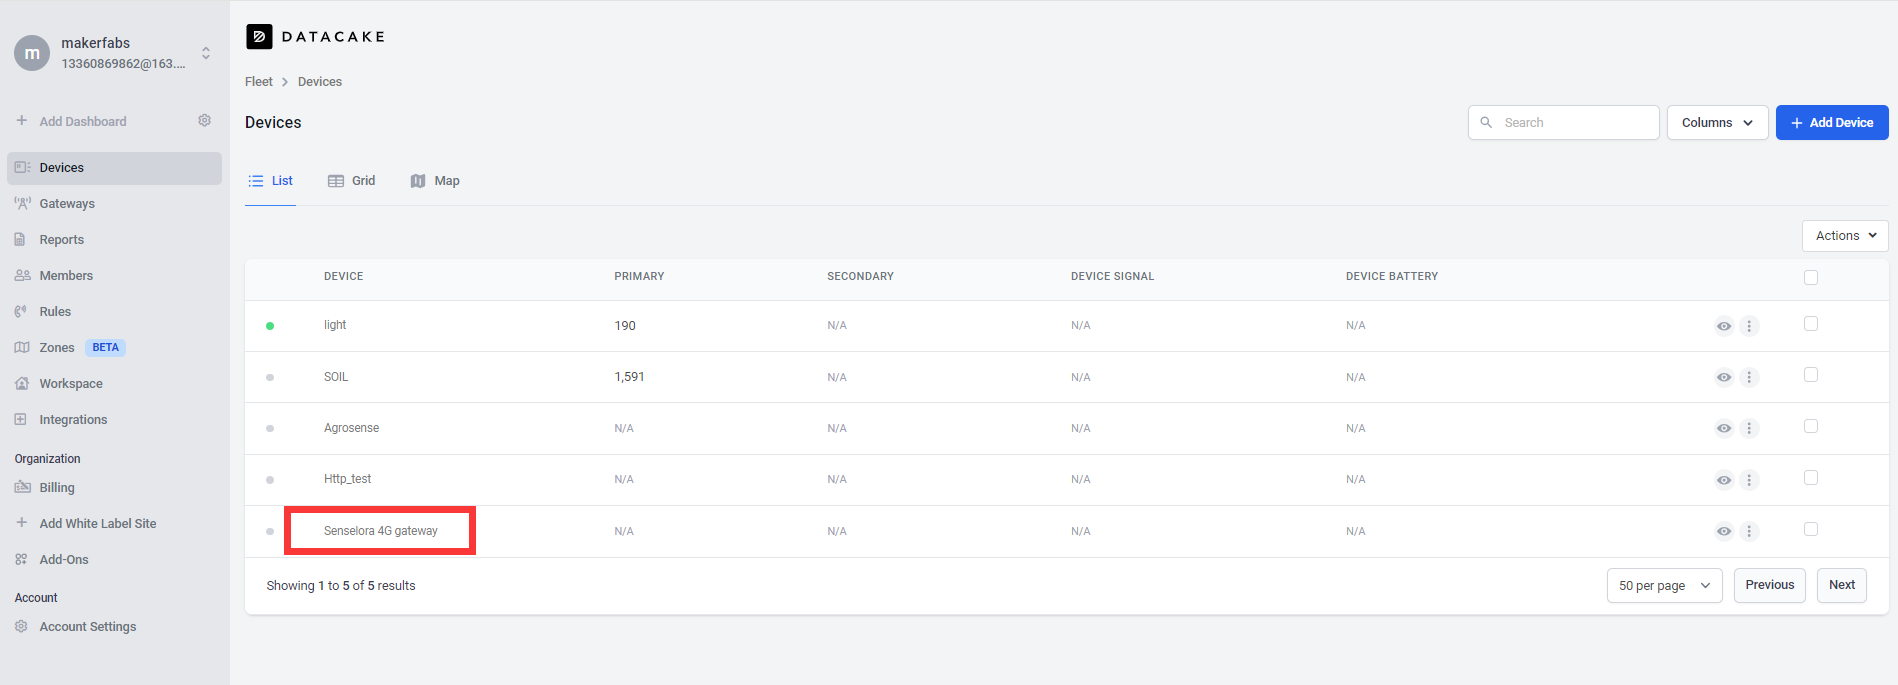Click the makerfabs avatar icon
The width and height of the screenshot is (1898, 685).
coord(32,53)
